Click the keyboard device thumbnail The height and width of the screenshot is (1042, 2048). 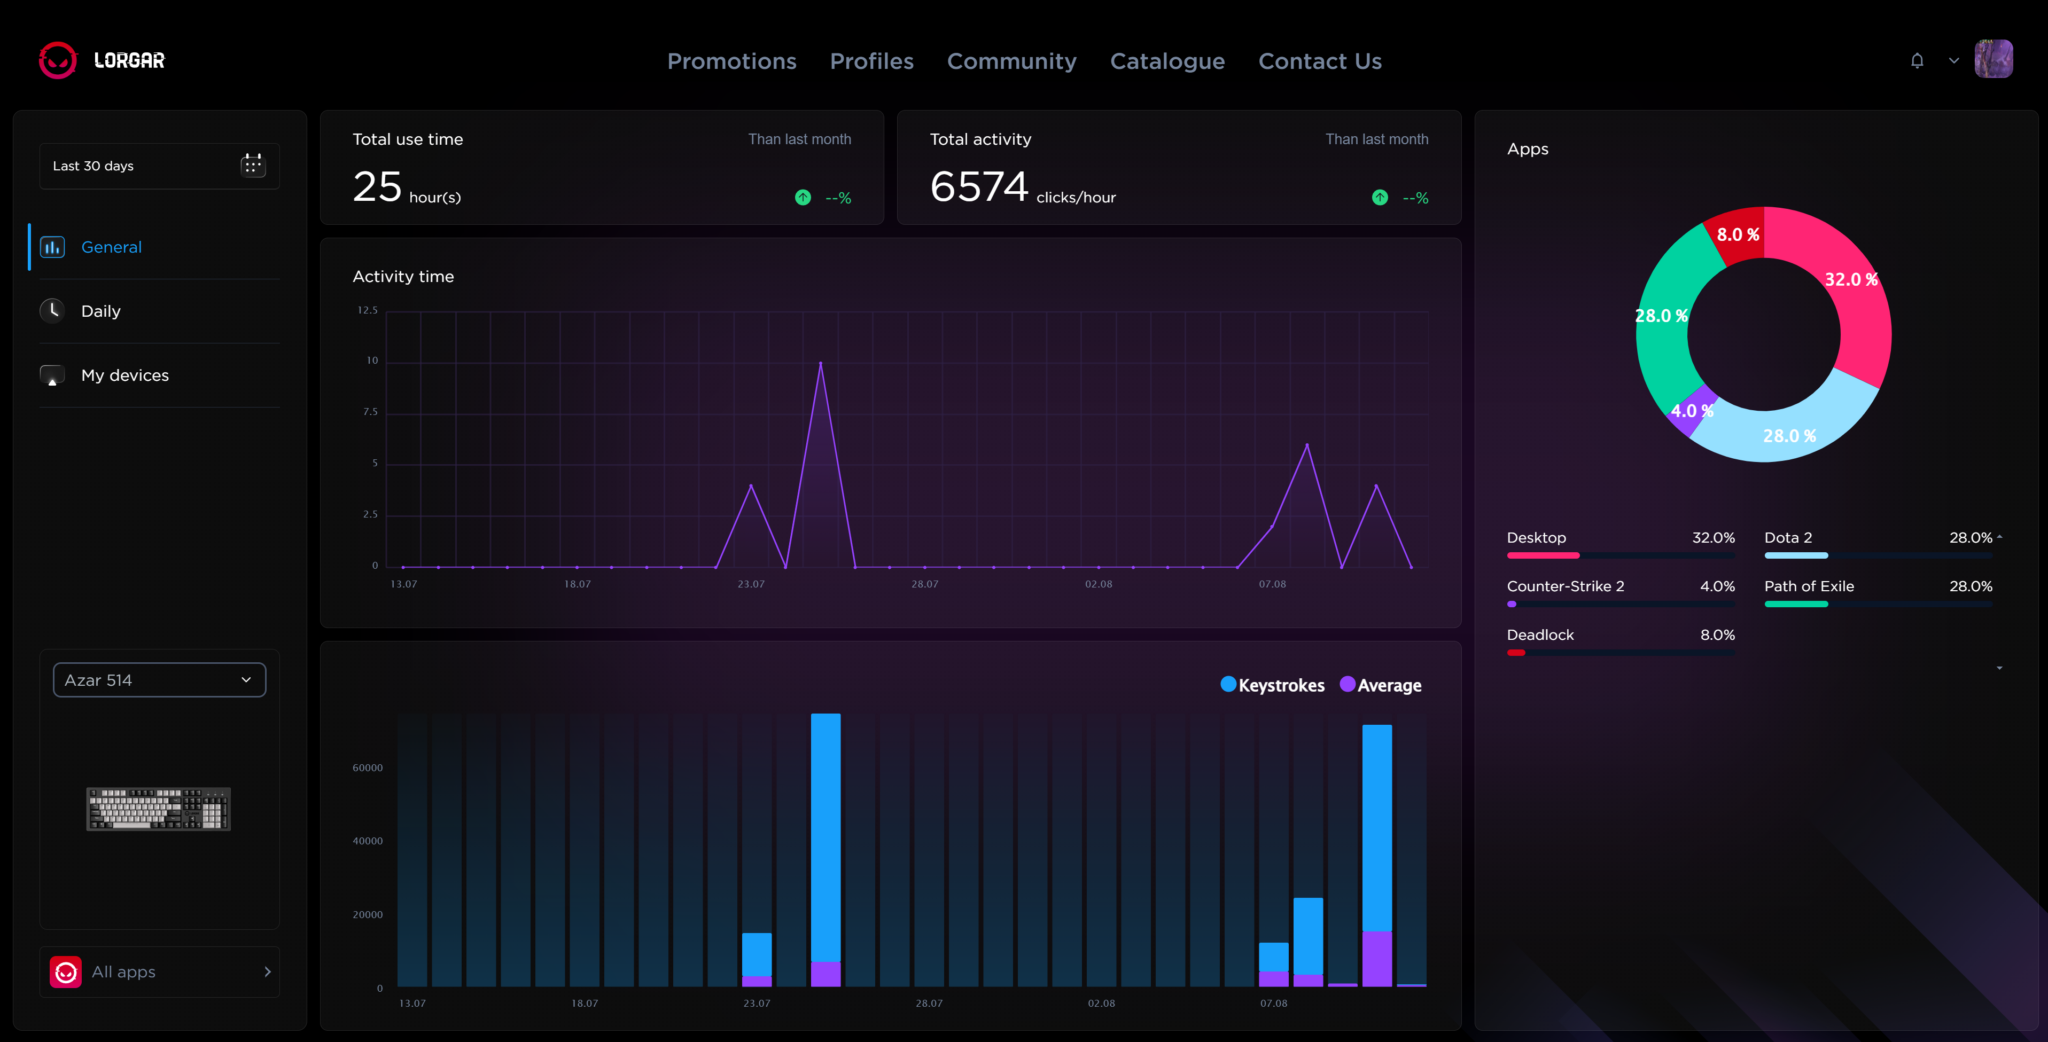pos(159,809)
